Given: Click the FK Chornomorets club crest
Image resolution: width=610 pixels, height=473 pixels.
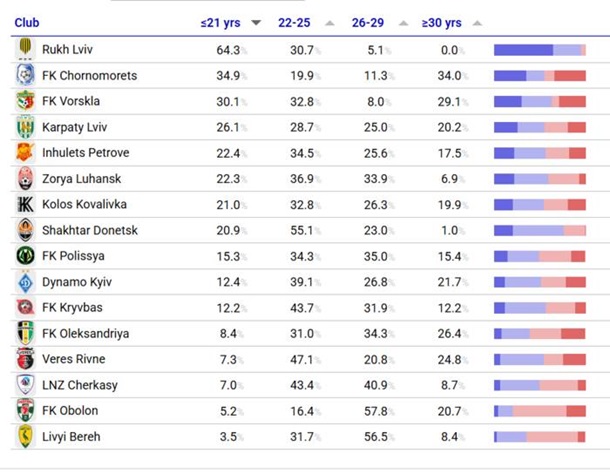Looking at the screenshot, I should (x=25, y=76).
